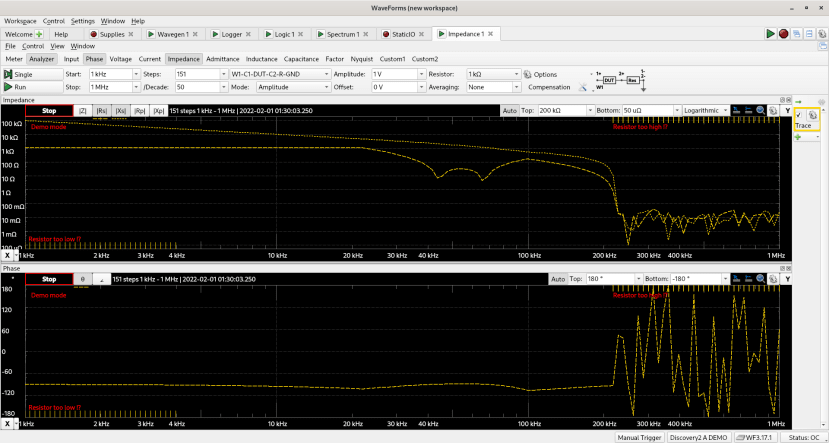
Task: Switch to the Logic 1 tab
Action: click(x=286, y=34)
